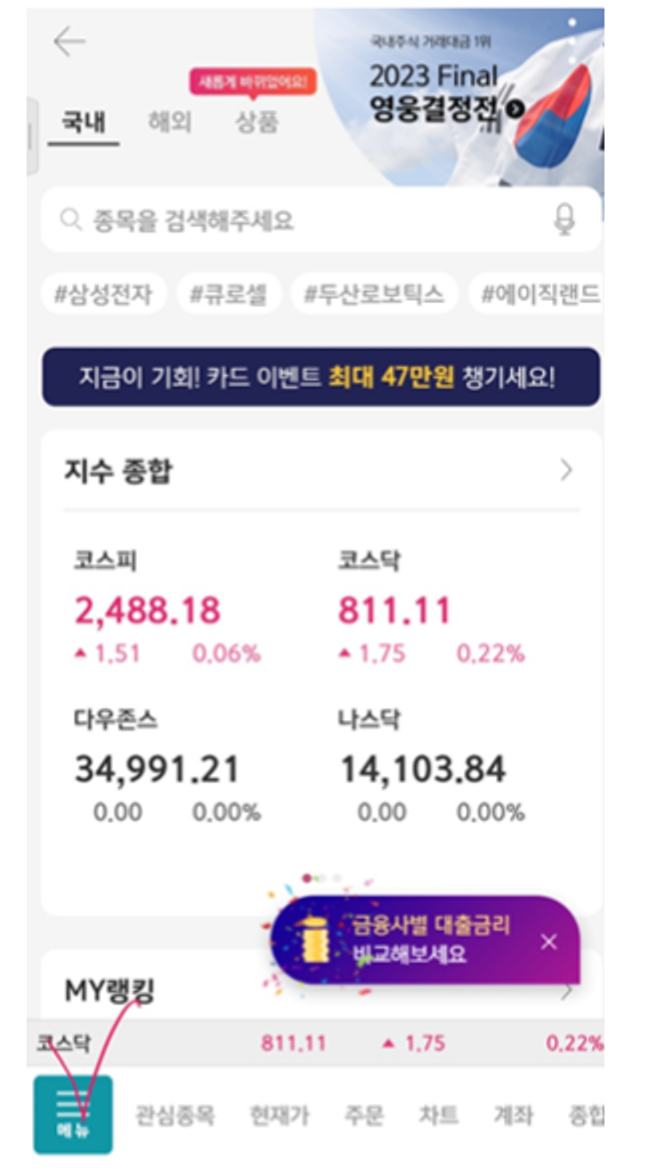Open 관심종목 in bottom navigation
Viewport: 668px width, 1168px height.
(x=175, y=1115)
